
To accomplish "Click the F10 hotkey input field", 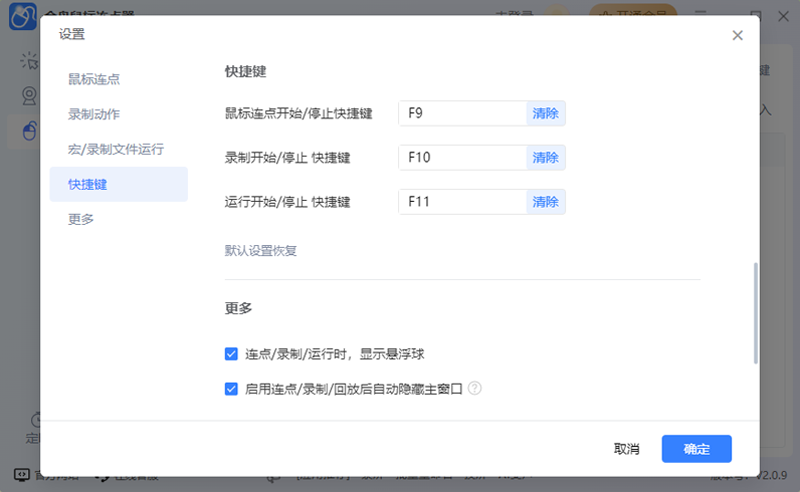I will [x=462, y=158].
